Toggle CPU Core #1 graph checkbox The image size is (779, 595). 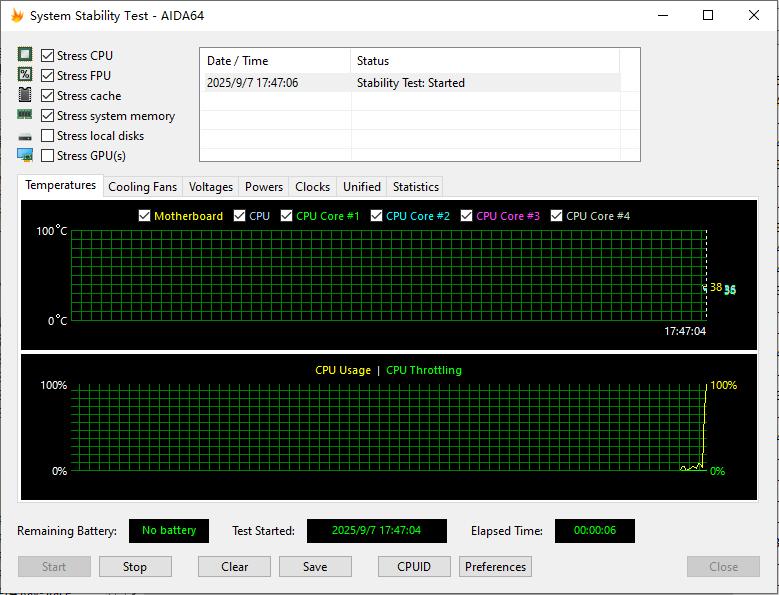(286, 216)
